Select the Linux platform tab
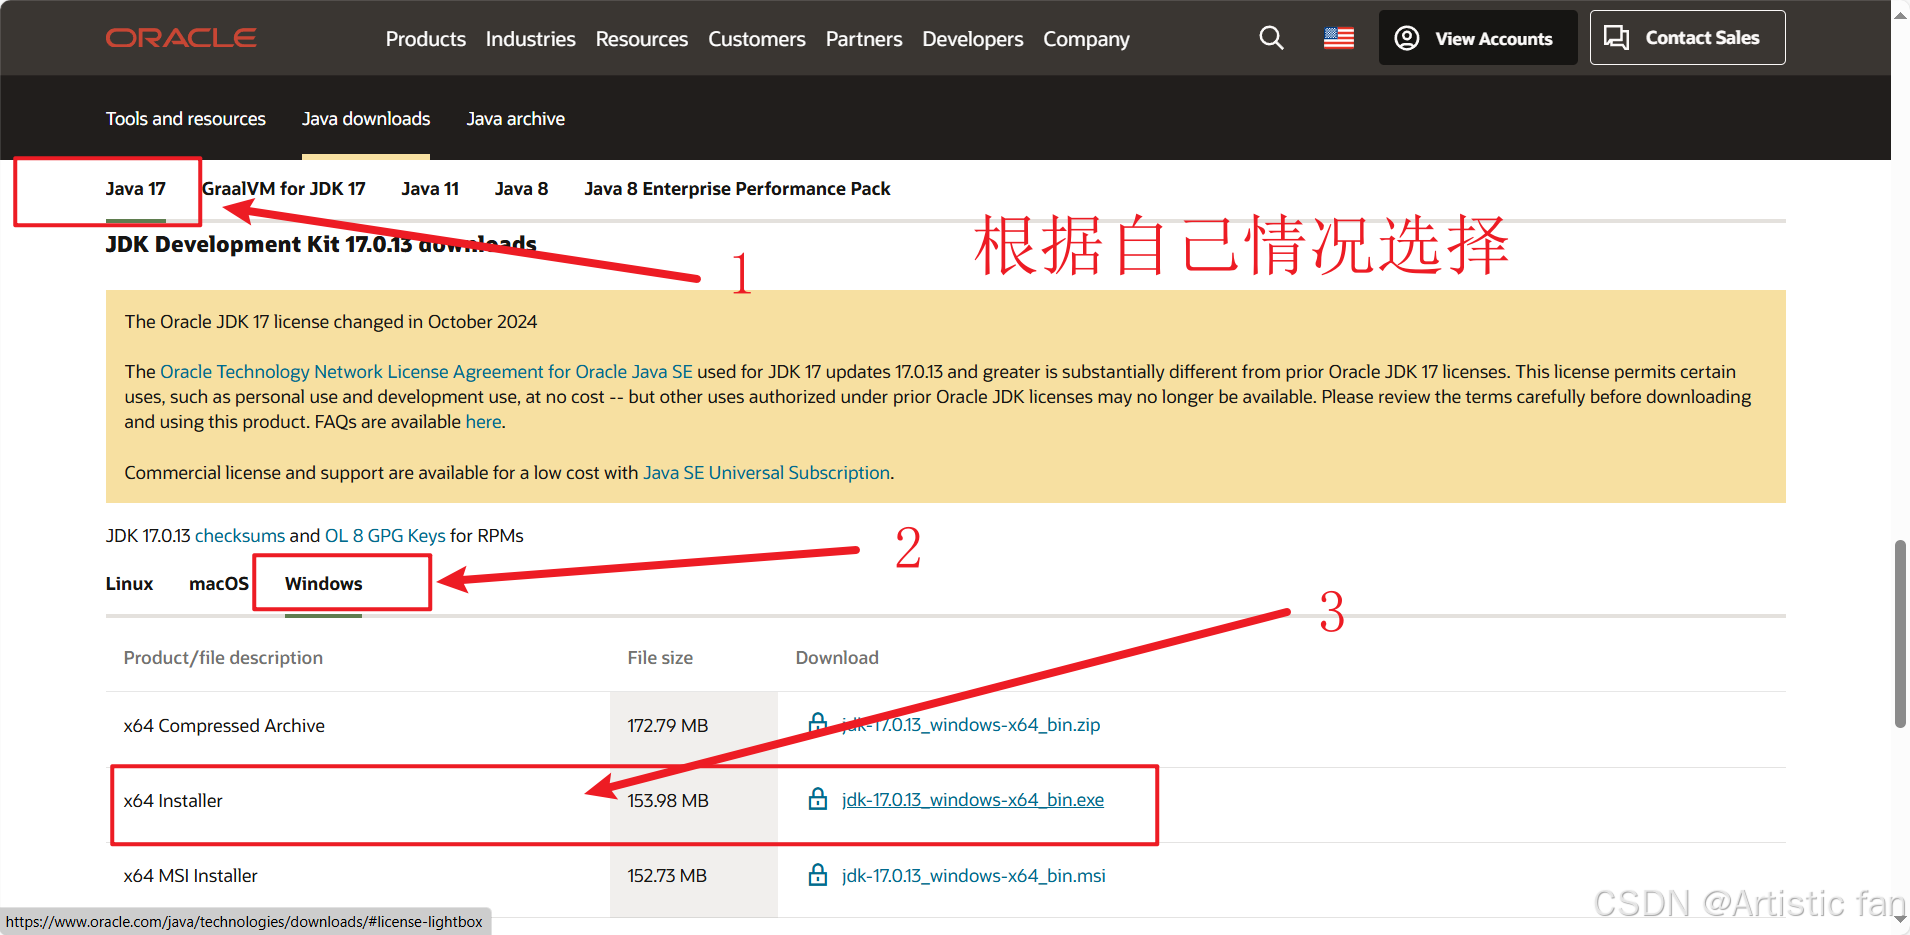Screen dimensions: 1910x935 (x=130, y=584)
